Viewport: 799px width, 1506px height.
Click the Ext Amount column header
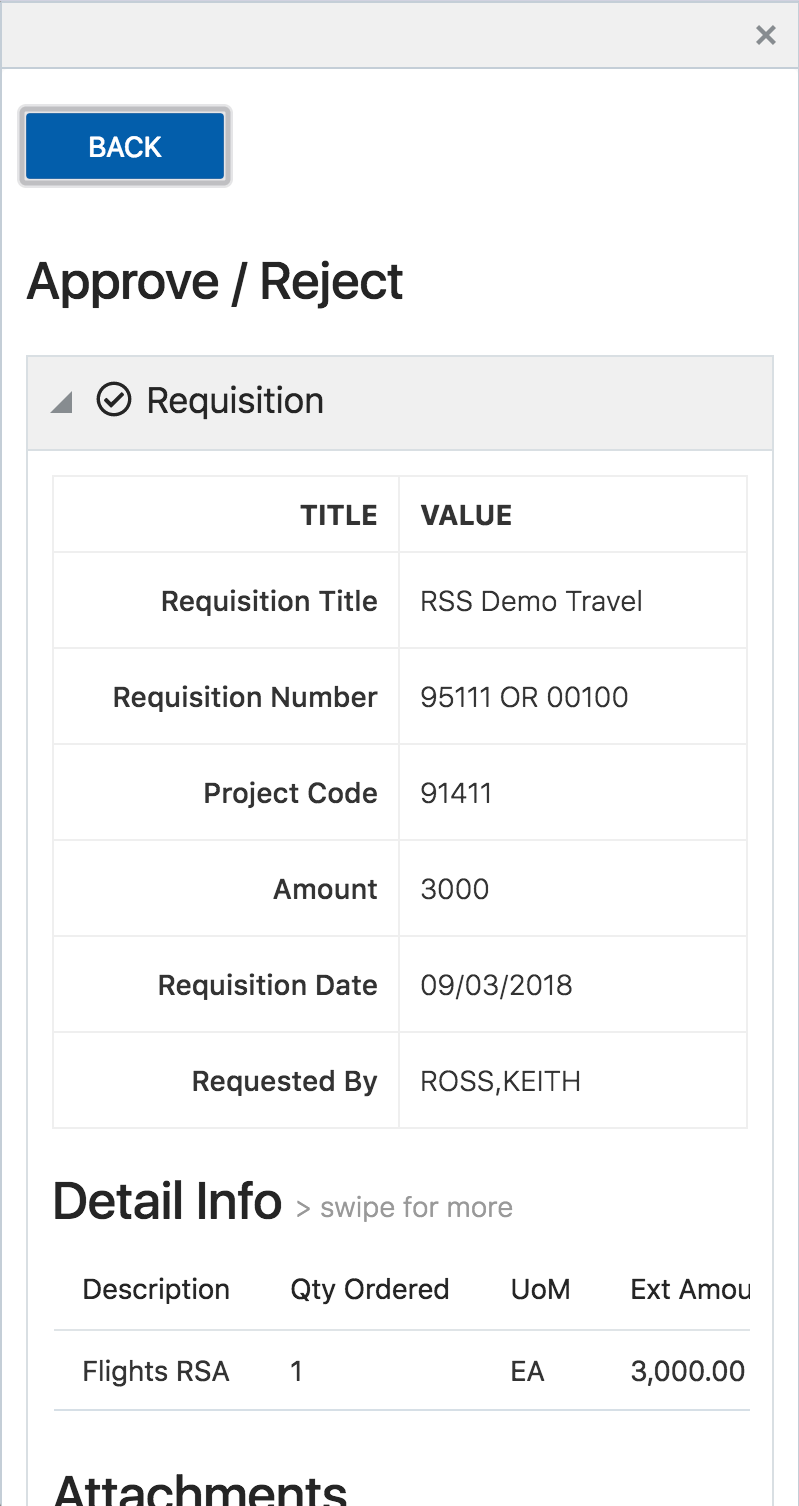coord(689,1289)
